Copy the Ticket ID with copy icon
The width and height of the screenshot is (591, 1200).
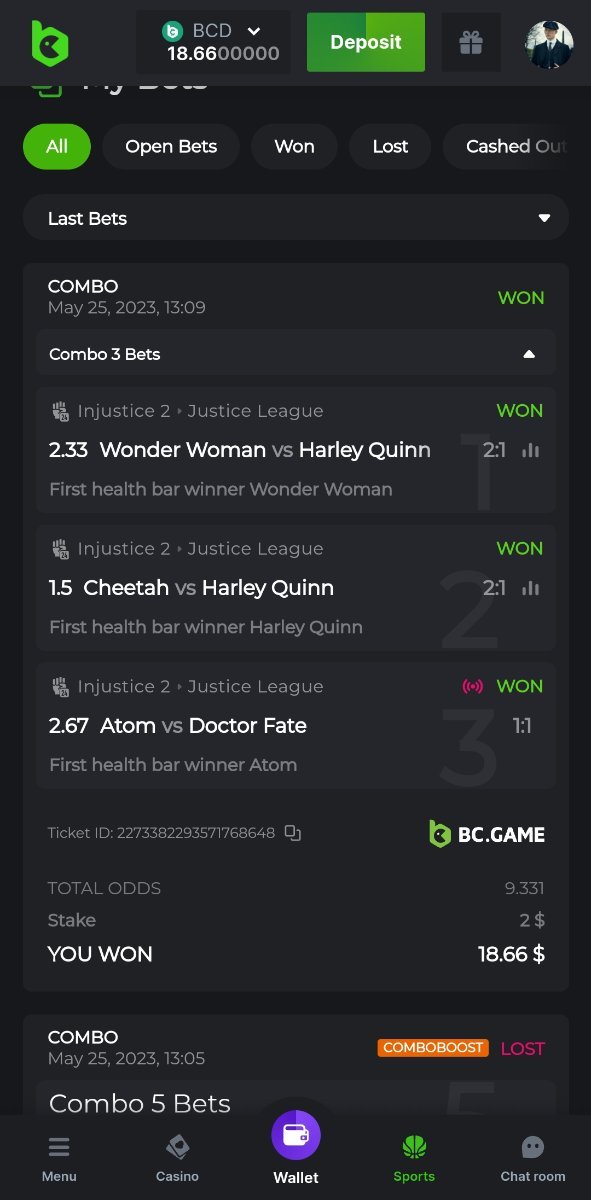(292, 832)
